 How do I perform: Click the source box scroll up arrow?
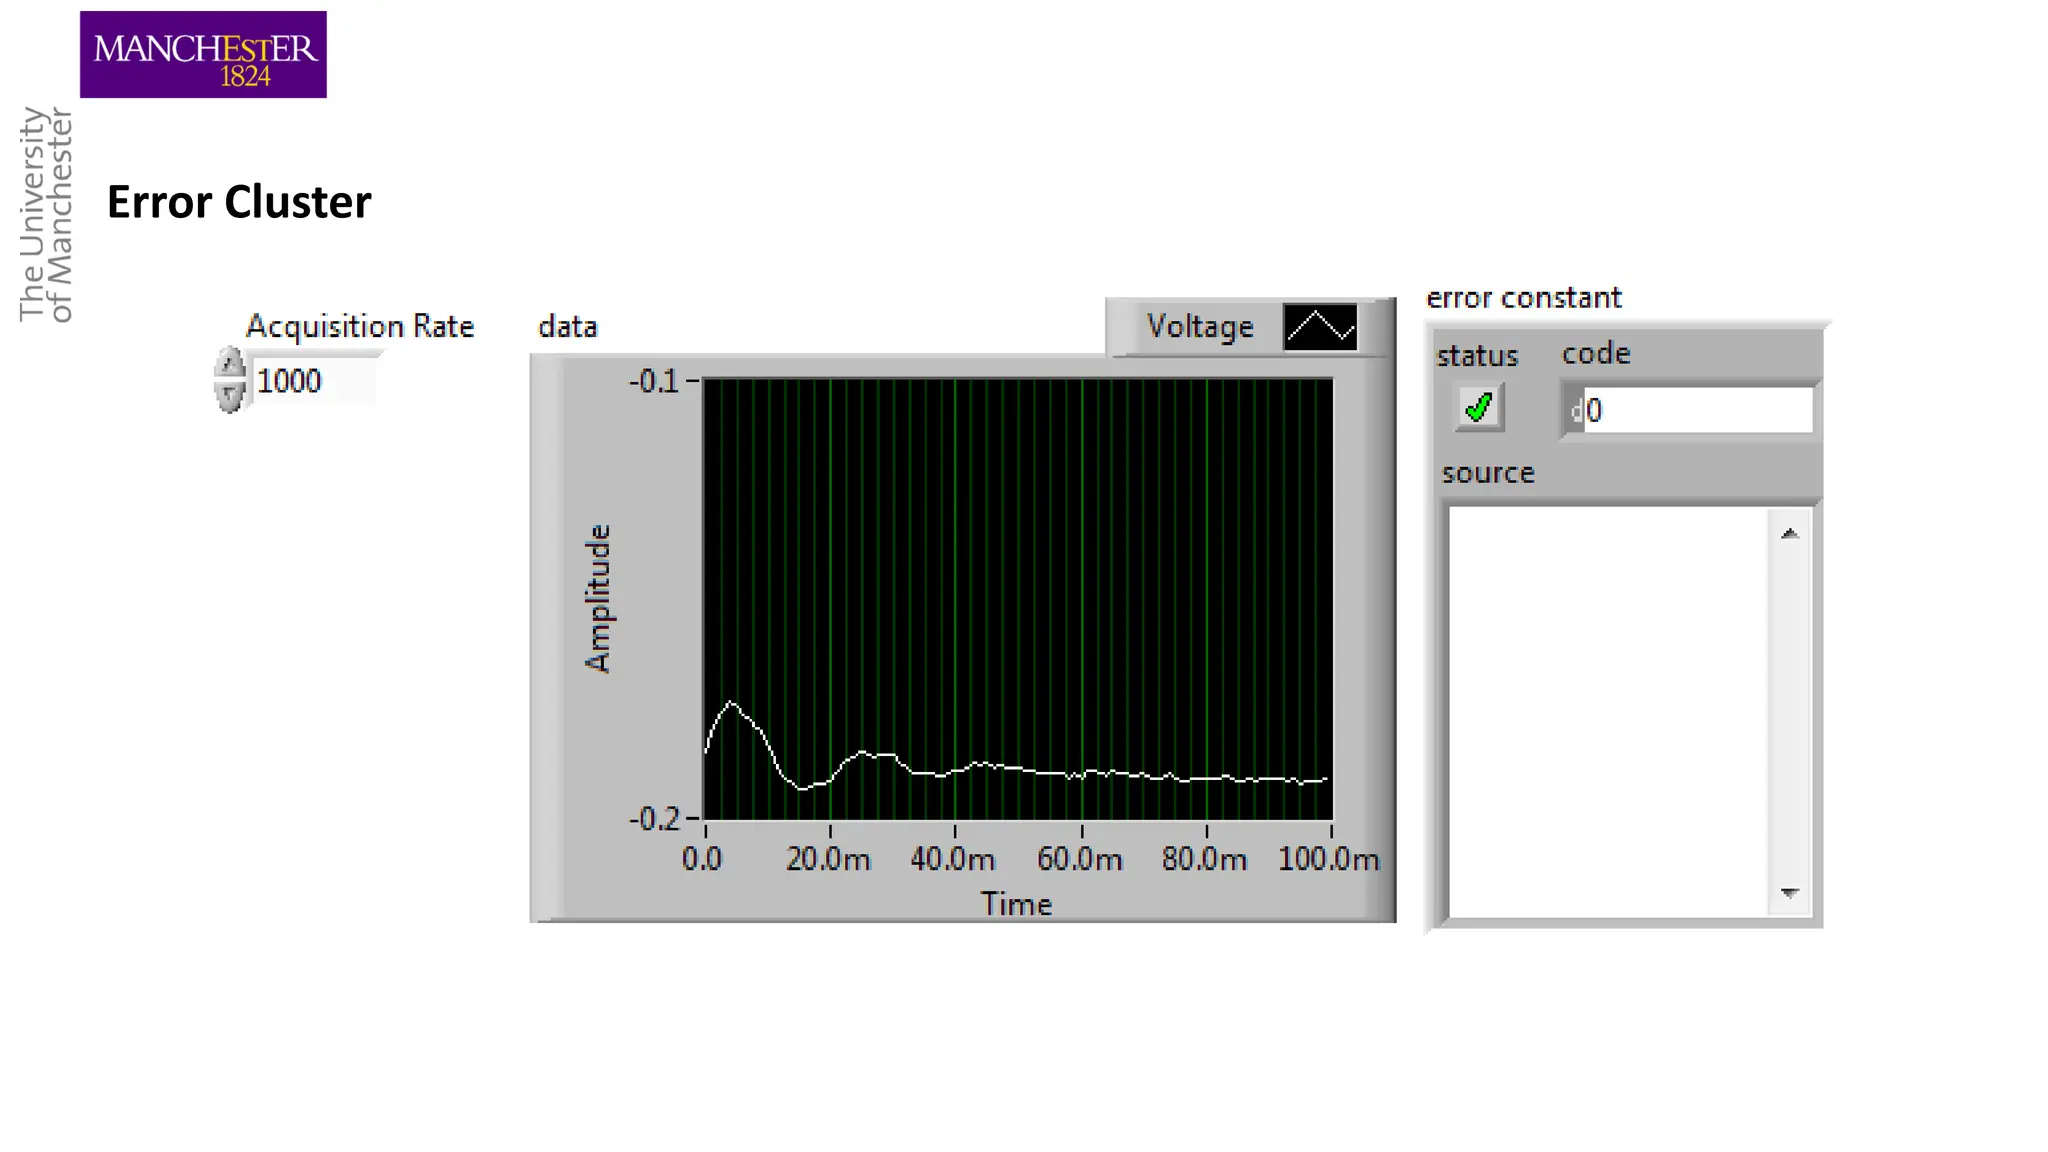point(1789,534)
